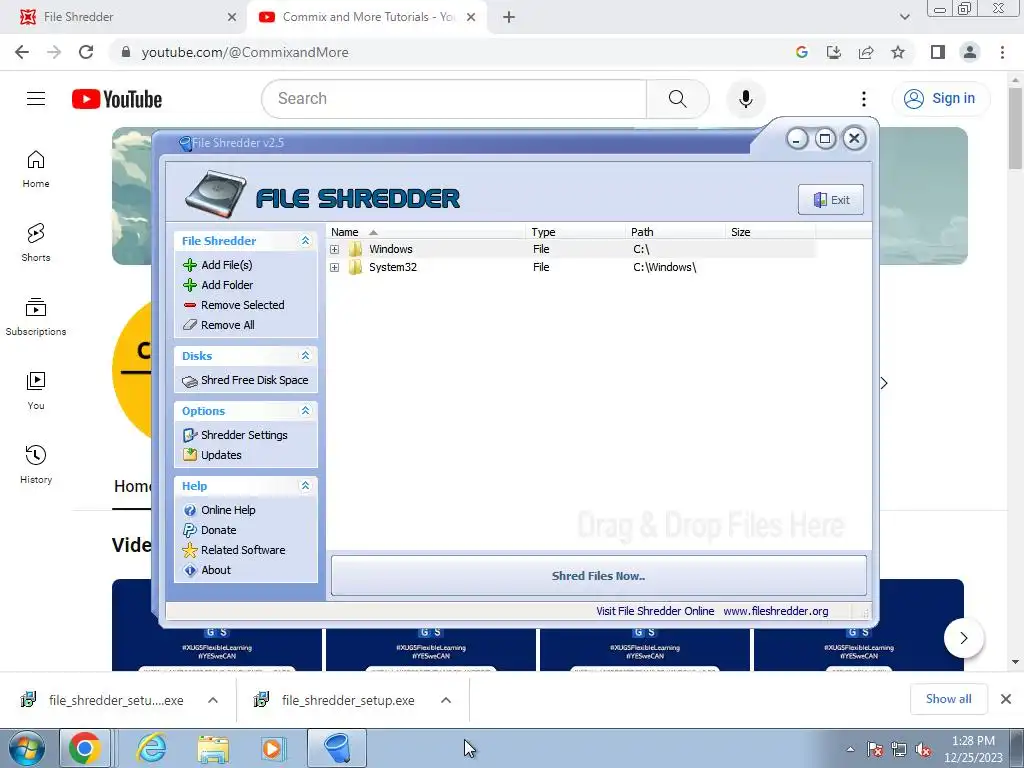Open YouTube settings three-dot menu
This screenshot has height=768, width=1024.
tap(863, 99)
